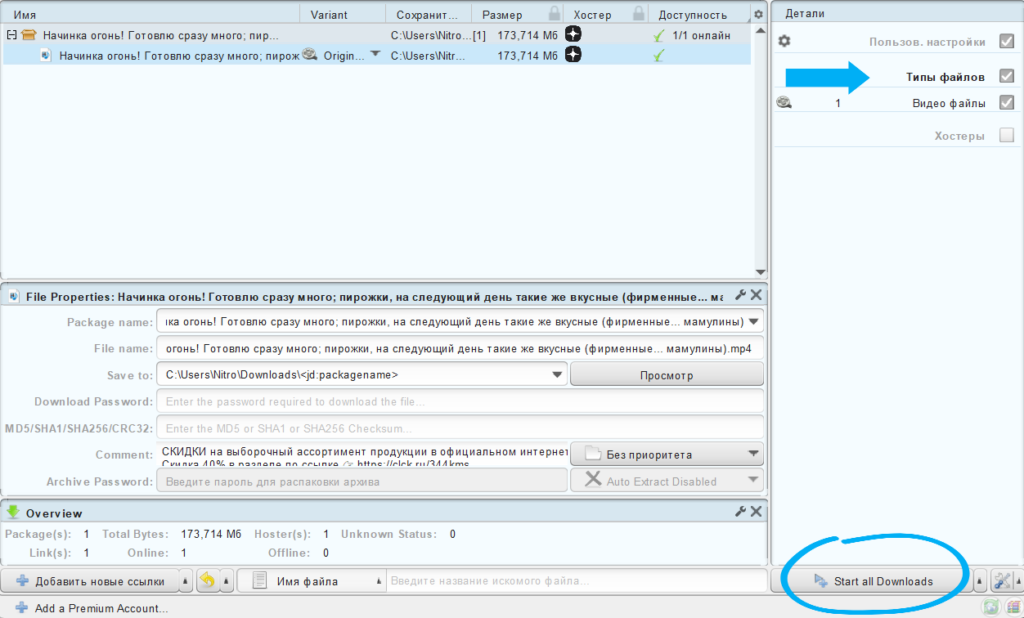Screen dimensions: 1024x618
Task: Open the Без приоритета priority dropdown
Action: [754, 454]
